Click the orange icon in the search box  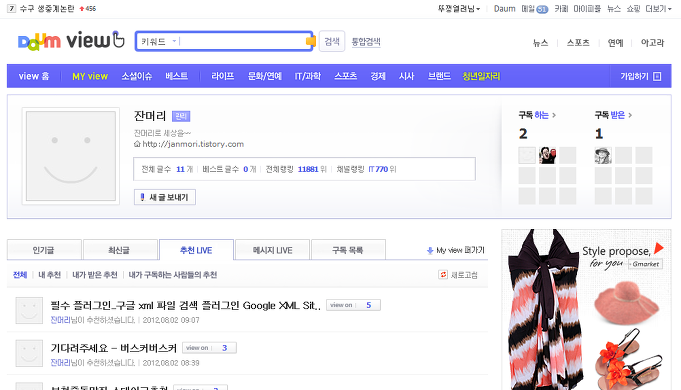[311, 41]
